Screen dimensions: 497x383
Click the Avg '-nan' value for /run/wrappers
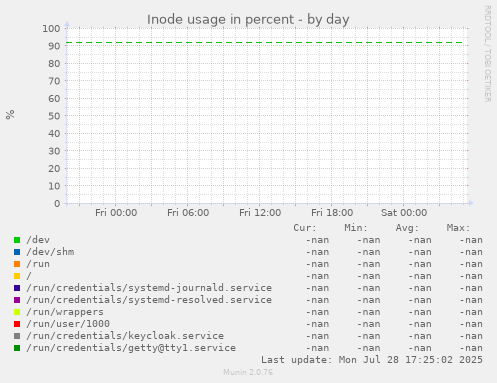(420, 312)
